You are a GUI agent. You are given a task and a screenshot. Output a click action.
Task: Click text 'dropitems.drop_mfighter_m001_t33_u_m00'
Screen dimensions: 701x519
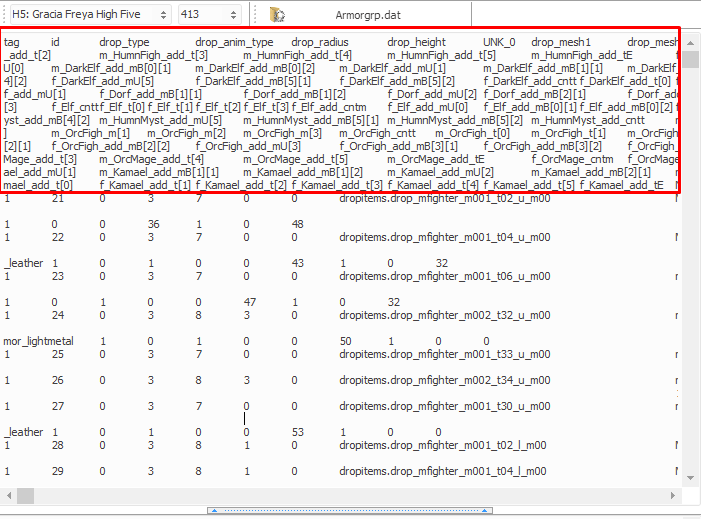click(x=444, y=354)
